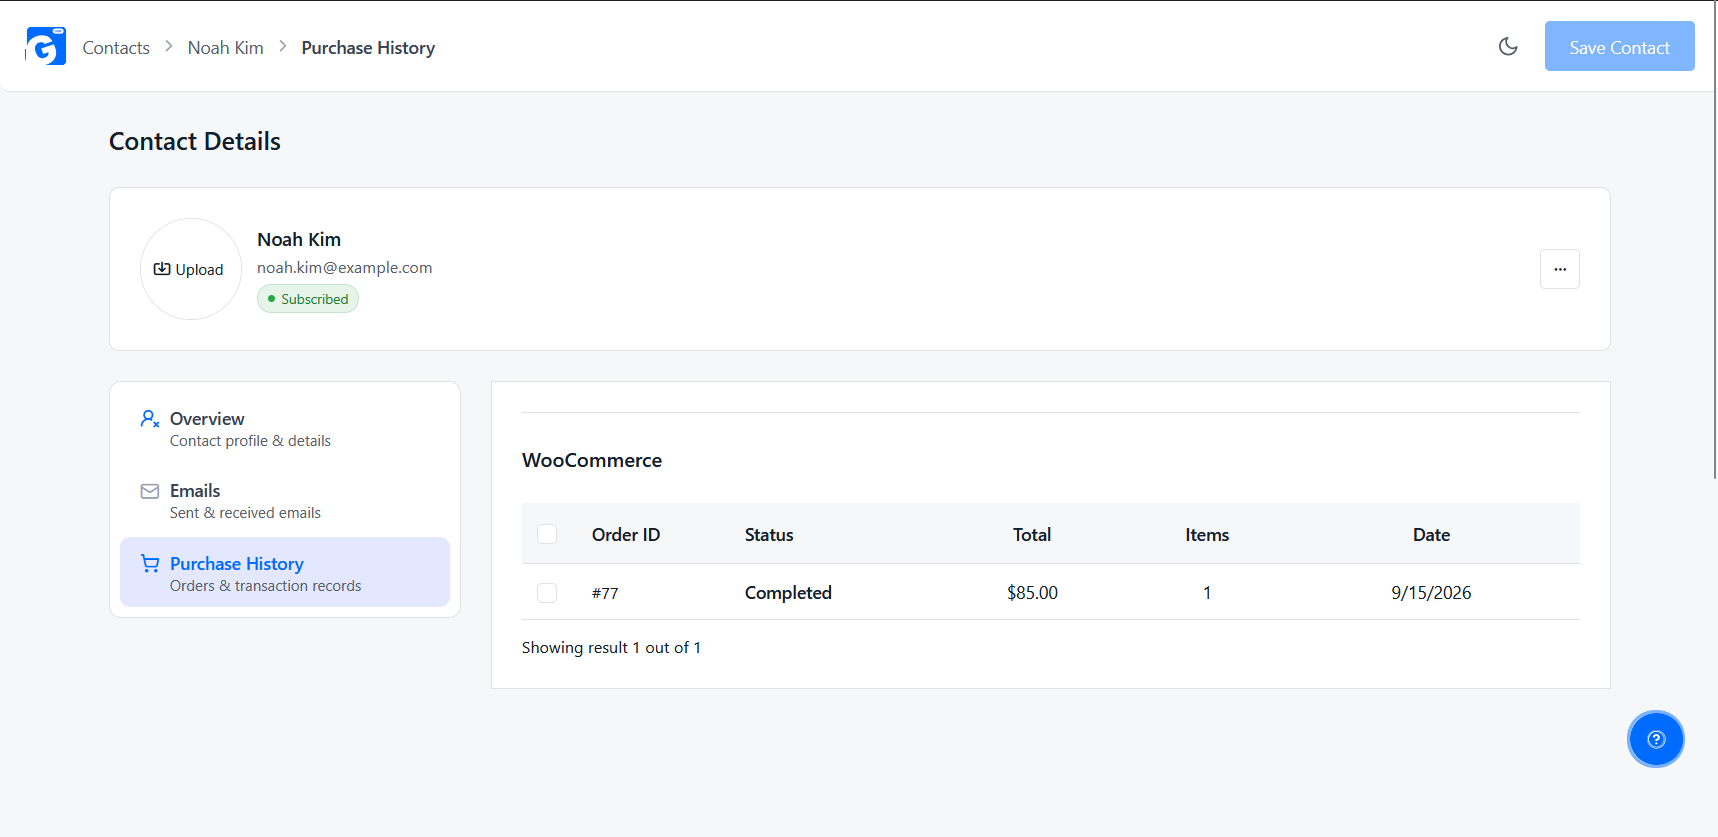1718x837 pixels.
Task: Click the Status column header
Action: [x=769, y=535]
